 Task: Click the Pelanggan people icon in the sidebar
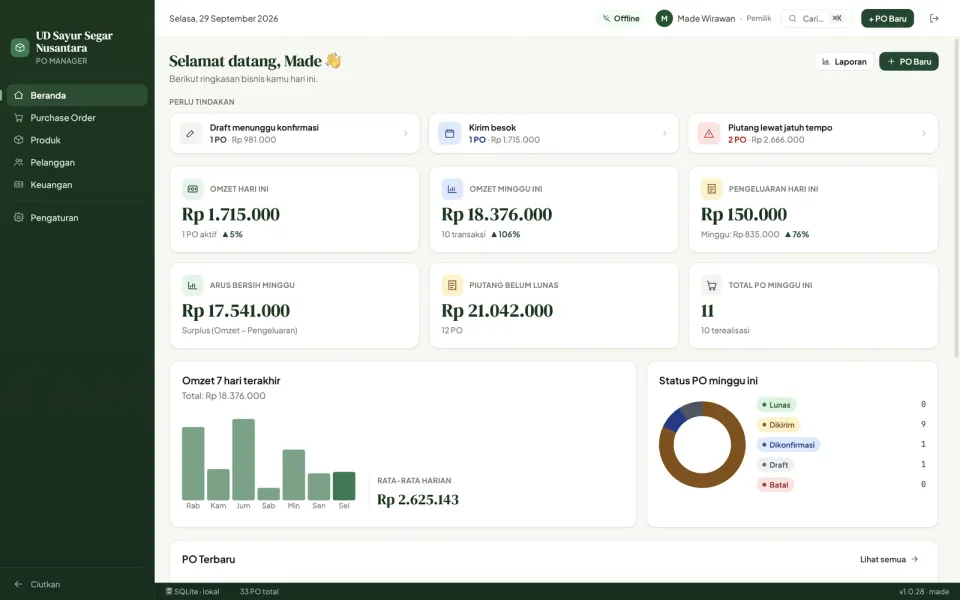coord(18,162)
